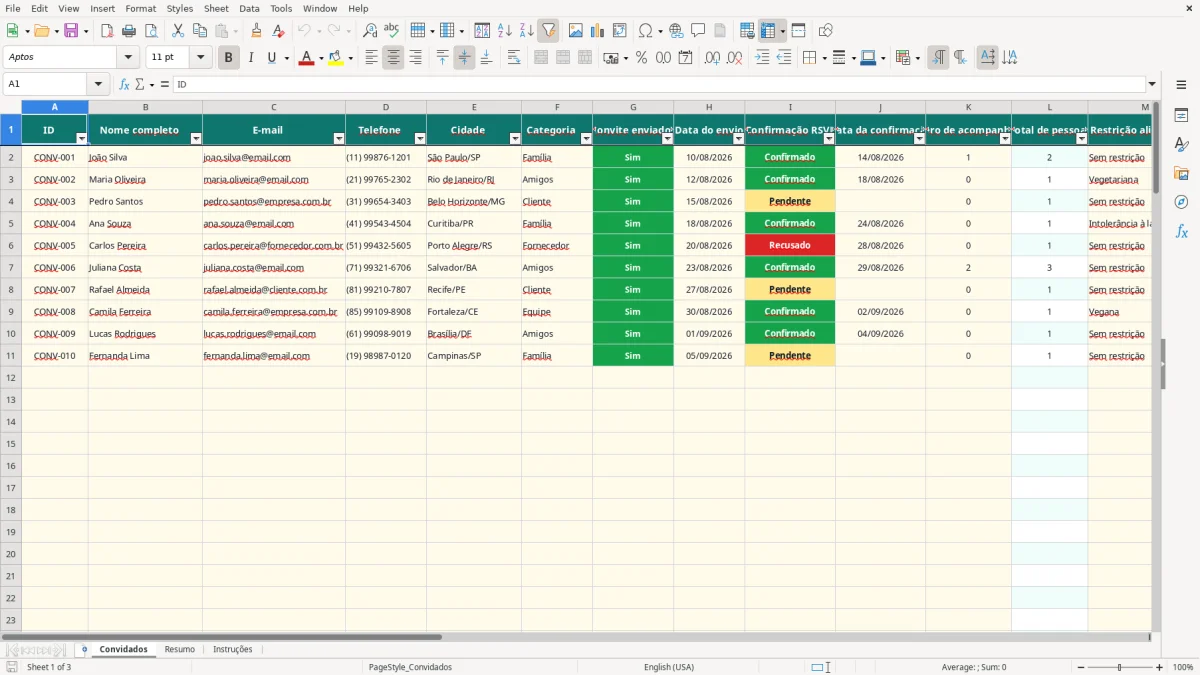Open the Data menu
Viewport: 1200px width, 675px height.
(249, 8)
